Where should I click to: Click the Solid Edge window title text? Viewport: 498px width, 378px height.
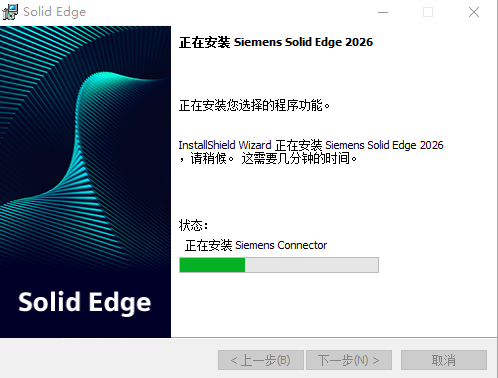click(55, 12)
